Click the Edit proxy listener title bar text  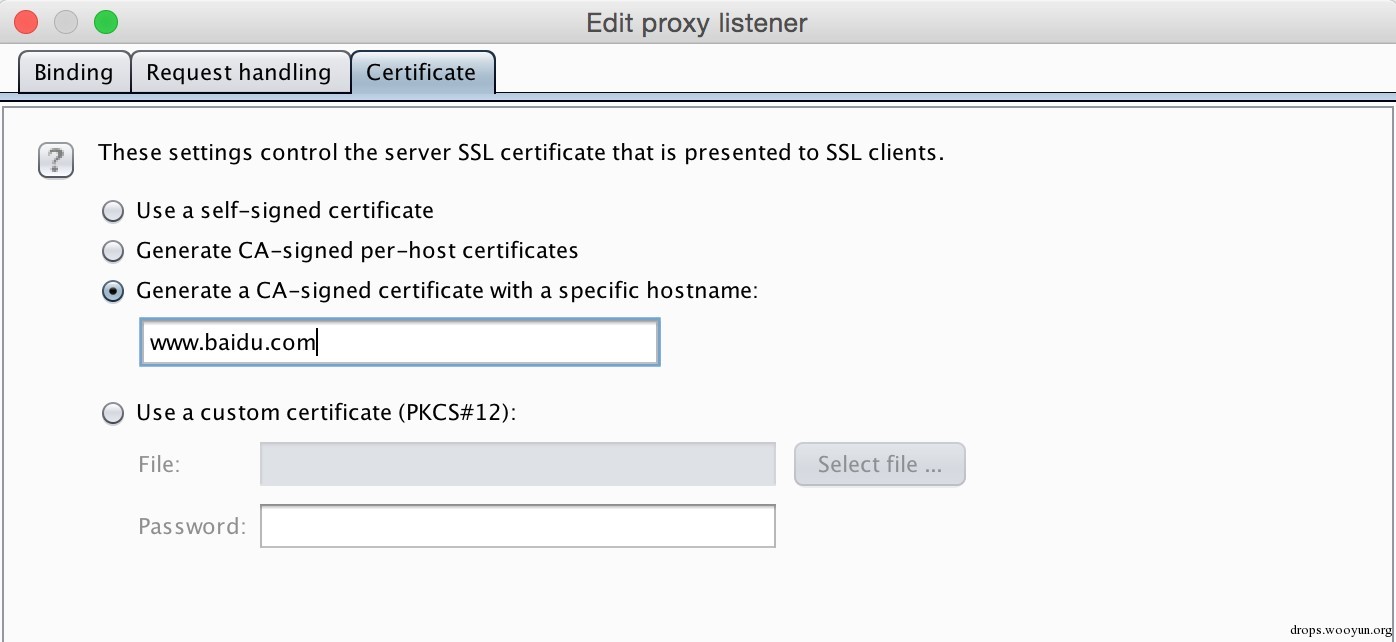tap(696, 22)
